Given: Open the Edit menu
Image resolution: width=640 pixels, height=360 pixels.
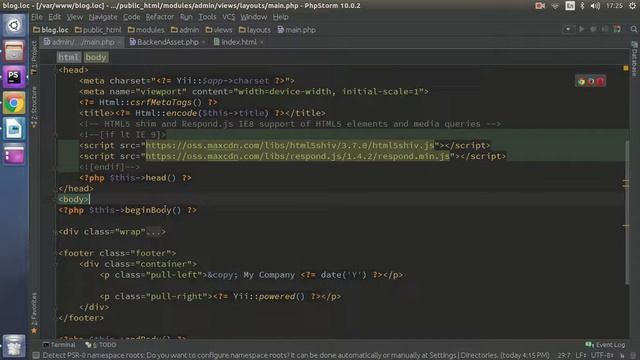Looking at the screenshot, I should pyautogui.click(x=54, y=17).
